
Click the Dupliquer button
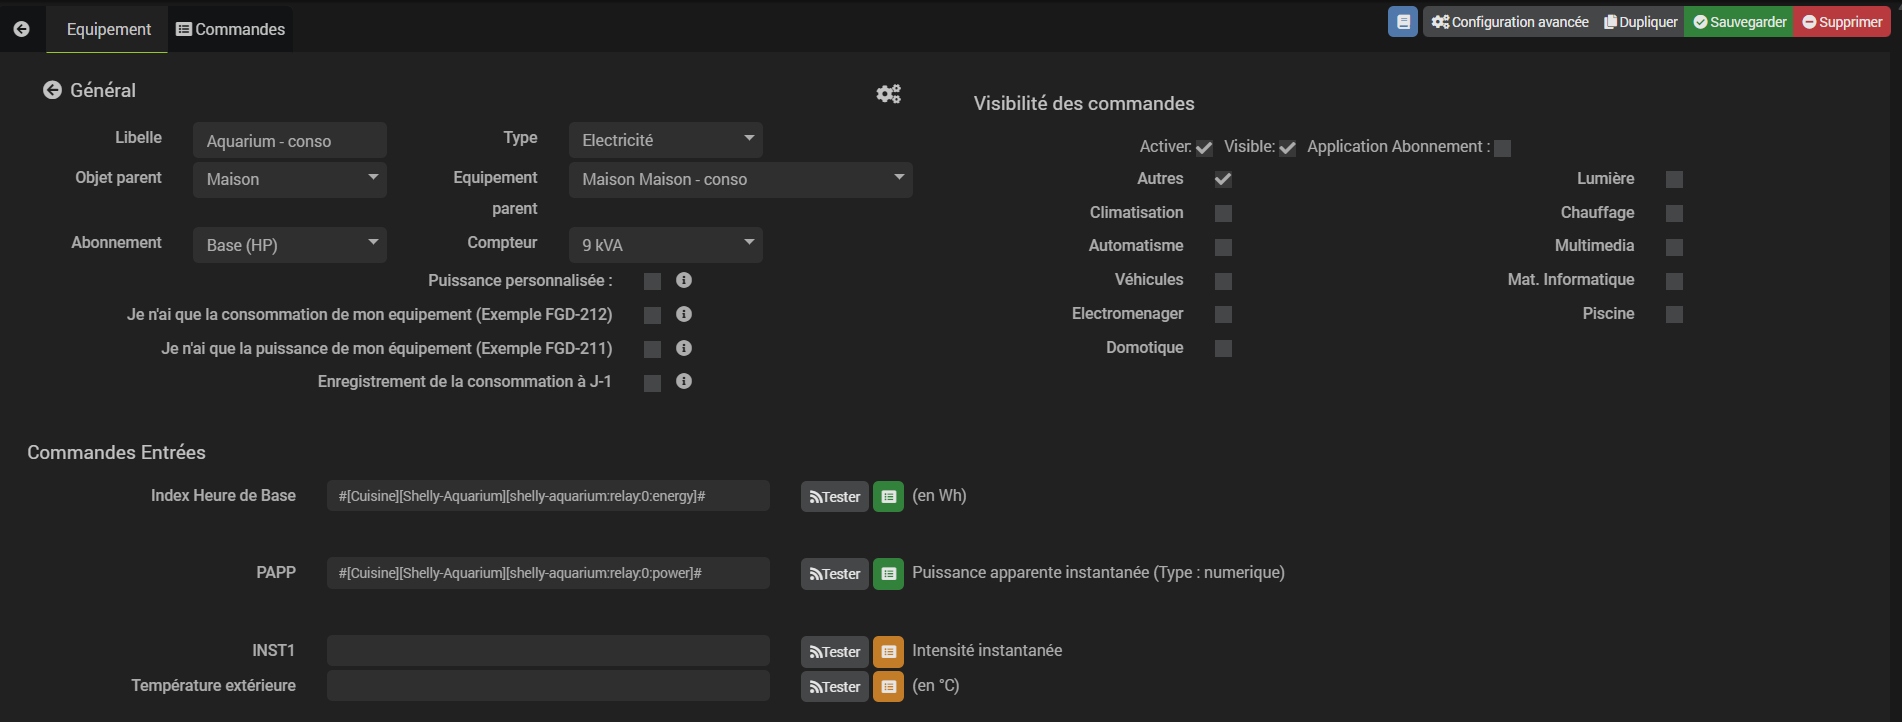coord(1640,22)
